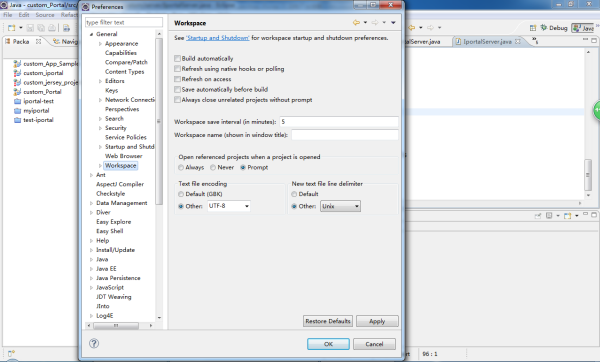Viewport: 600px width, 362px height.
Task: Open the UTF-8 encoding dropdown
Action: pos(229,206)
